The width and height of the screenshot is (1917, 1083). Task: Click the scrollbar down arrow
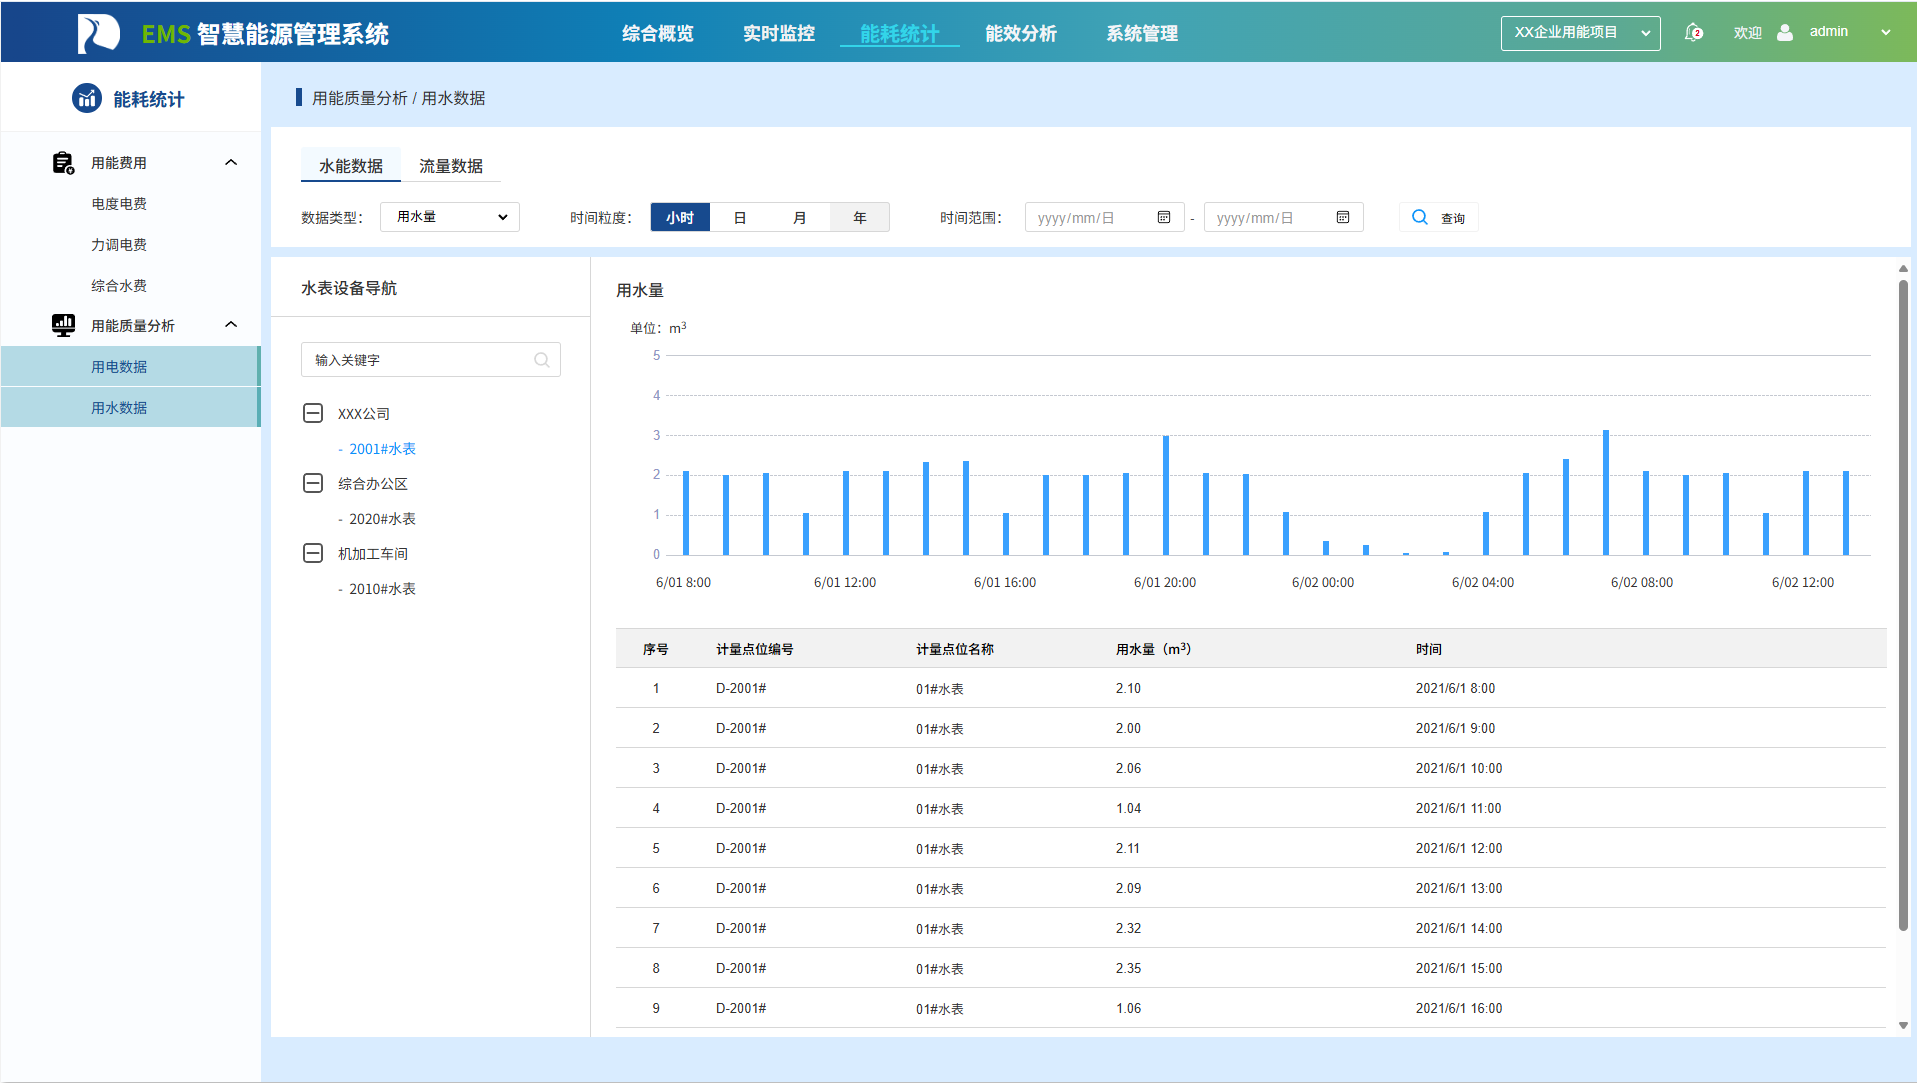coord(1903,1025)
